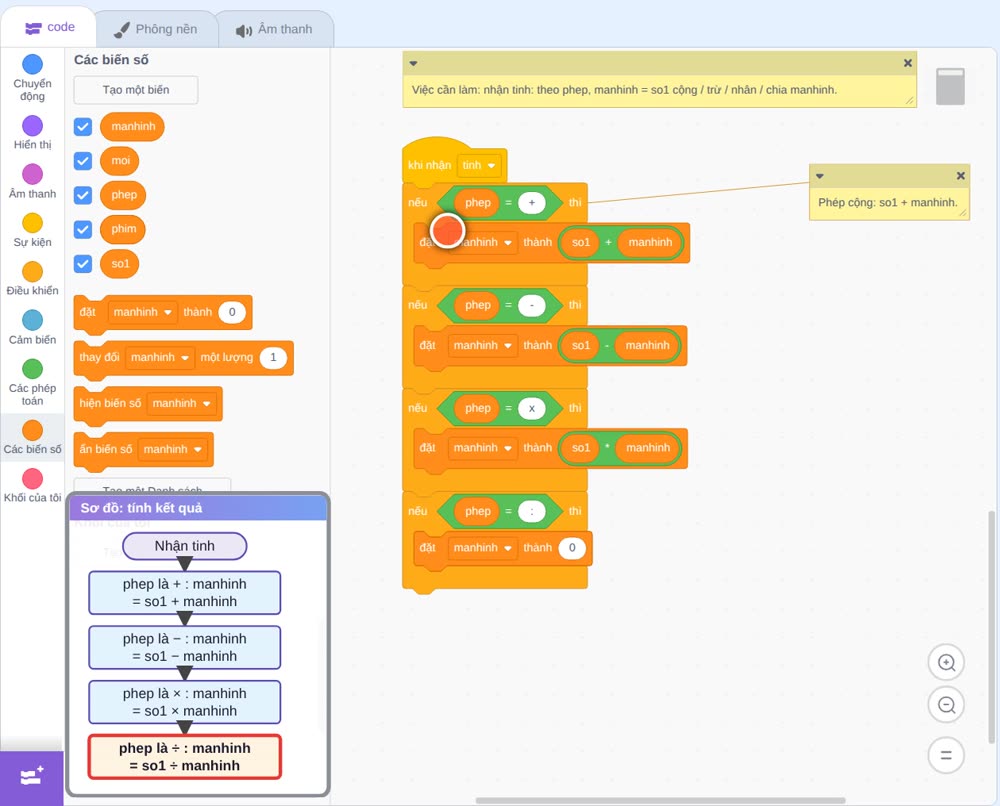Open the Cảm biến block category
1000x806 pixels.
coord(32,328)
